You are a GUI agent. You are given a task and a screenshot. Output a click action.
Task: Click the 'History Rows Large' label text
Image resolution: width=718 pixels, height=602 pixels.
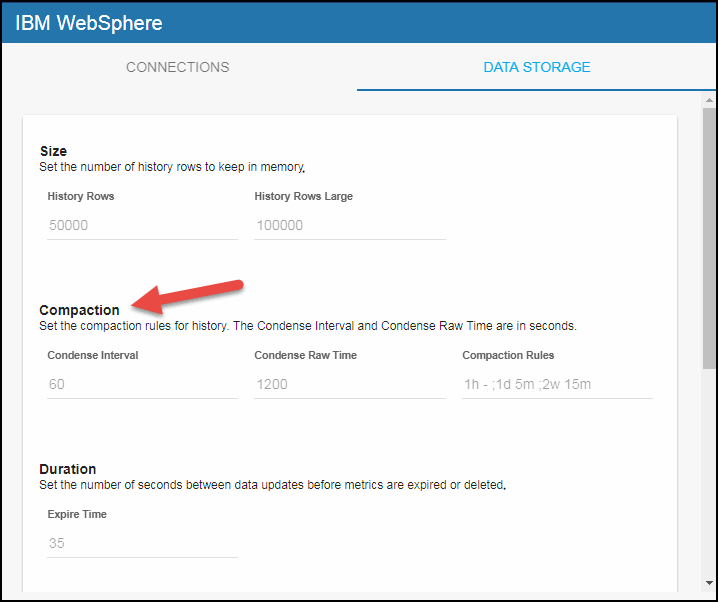point(303,196)
